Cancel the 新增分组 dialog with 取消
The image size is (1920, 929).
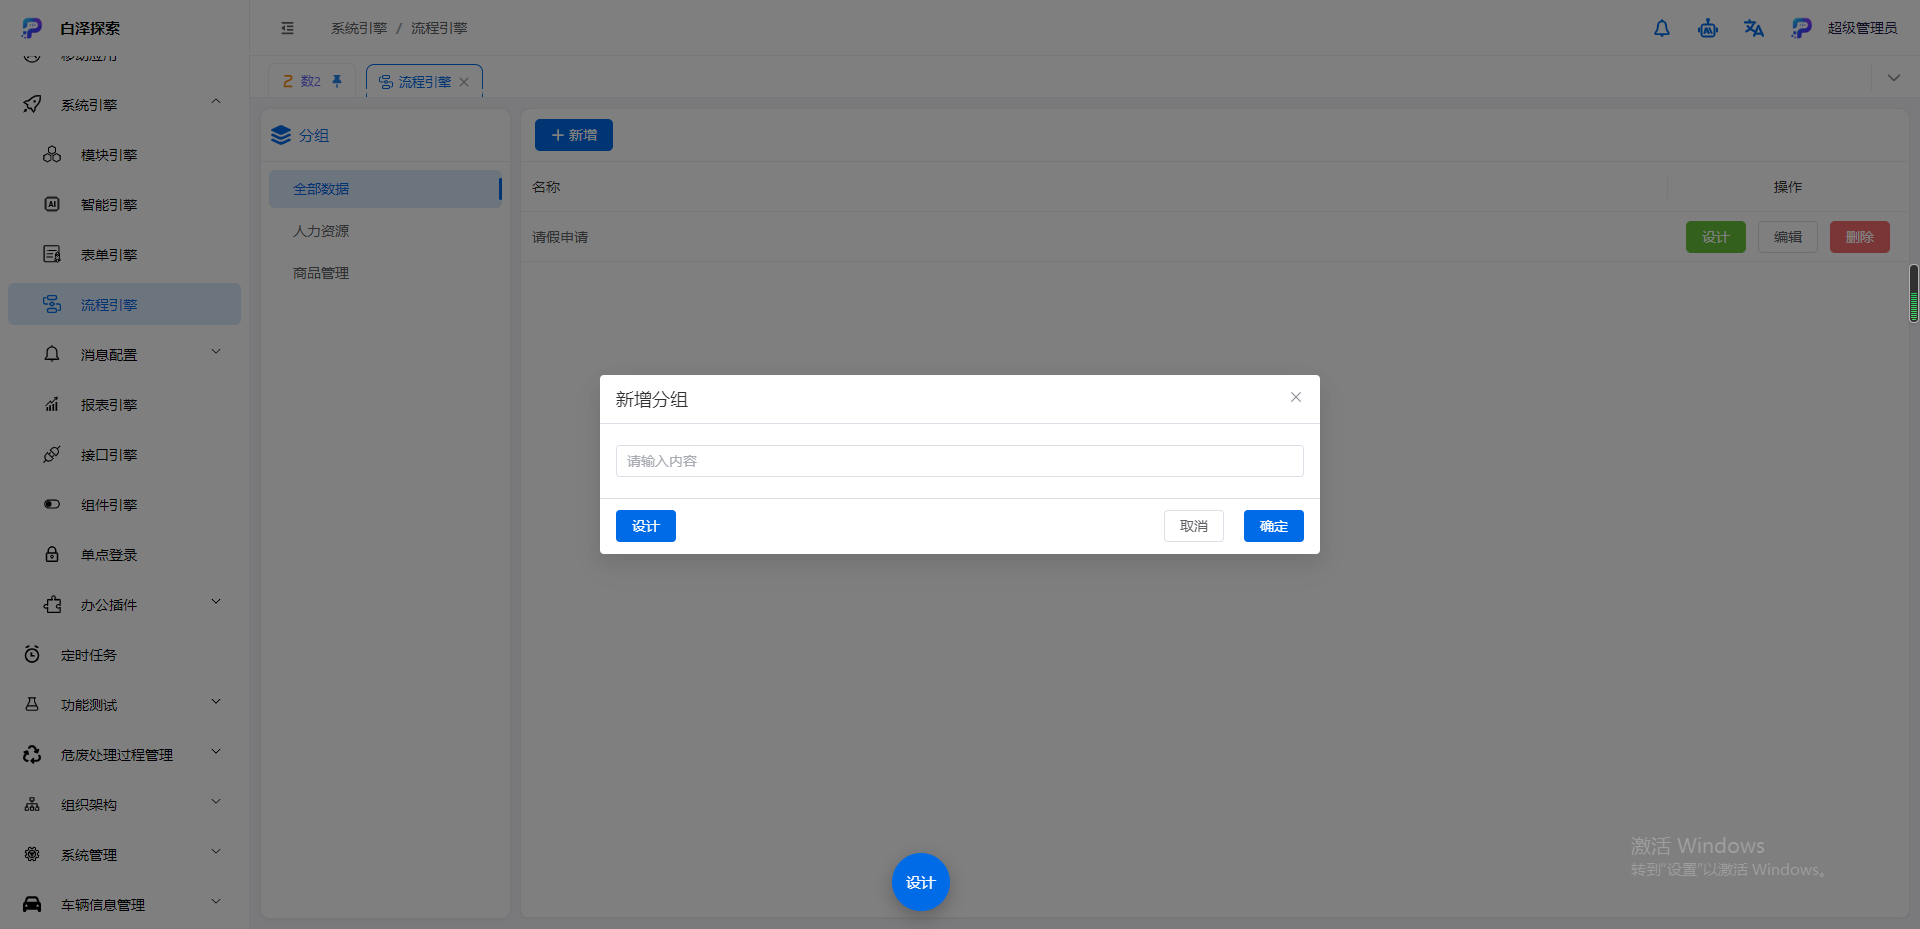click(1194, 526)
